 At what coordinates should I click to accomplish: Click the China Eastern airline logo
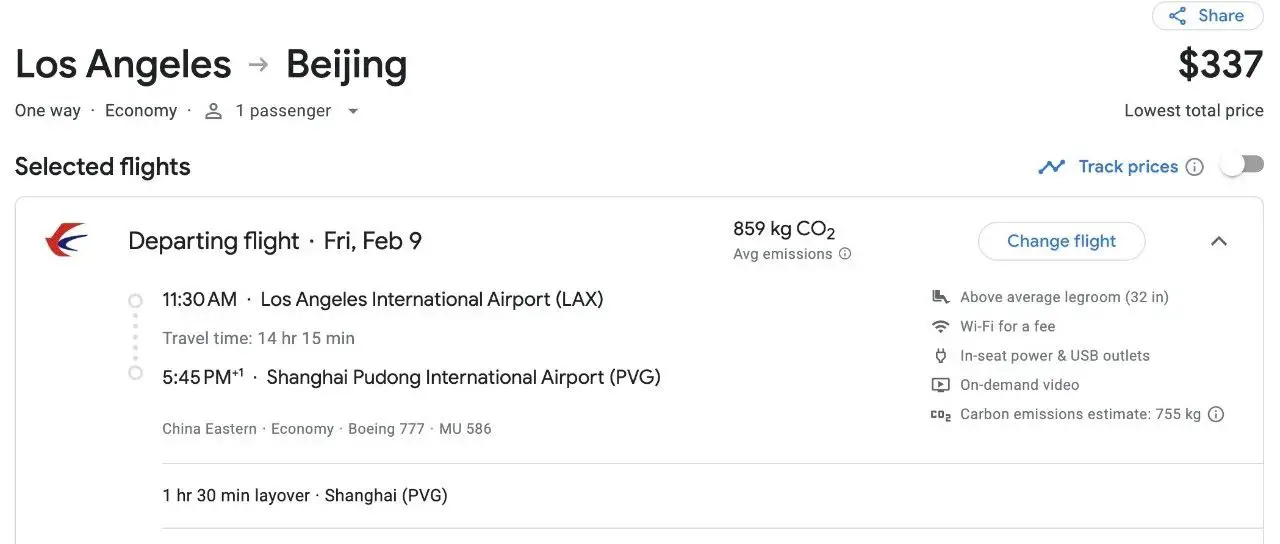click(66, 241)
